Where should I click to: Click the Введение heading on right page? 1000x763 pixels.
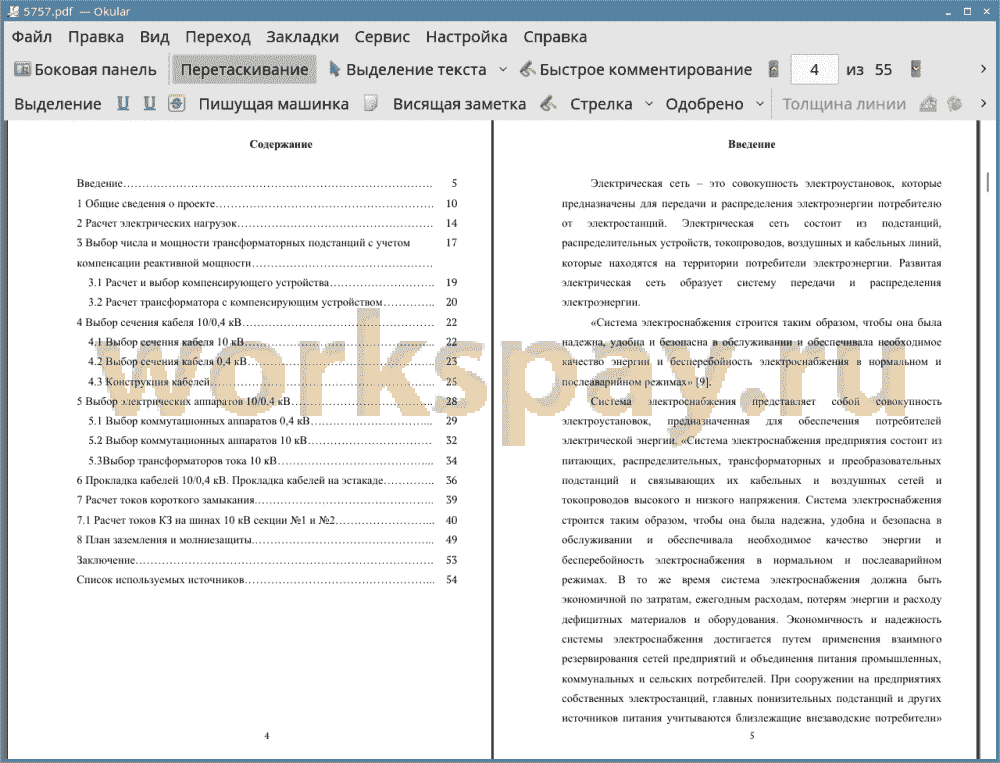pyautogui.click(x=751, y=144)
